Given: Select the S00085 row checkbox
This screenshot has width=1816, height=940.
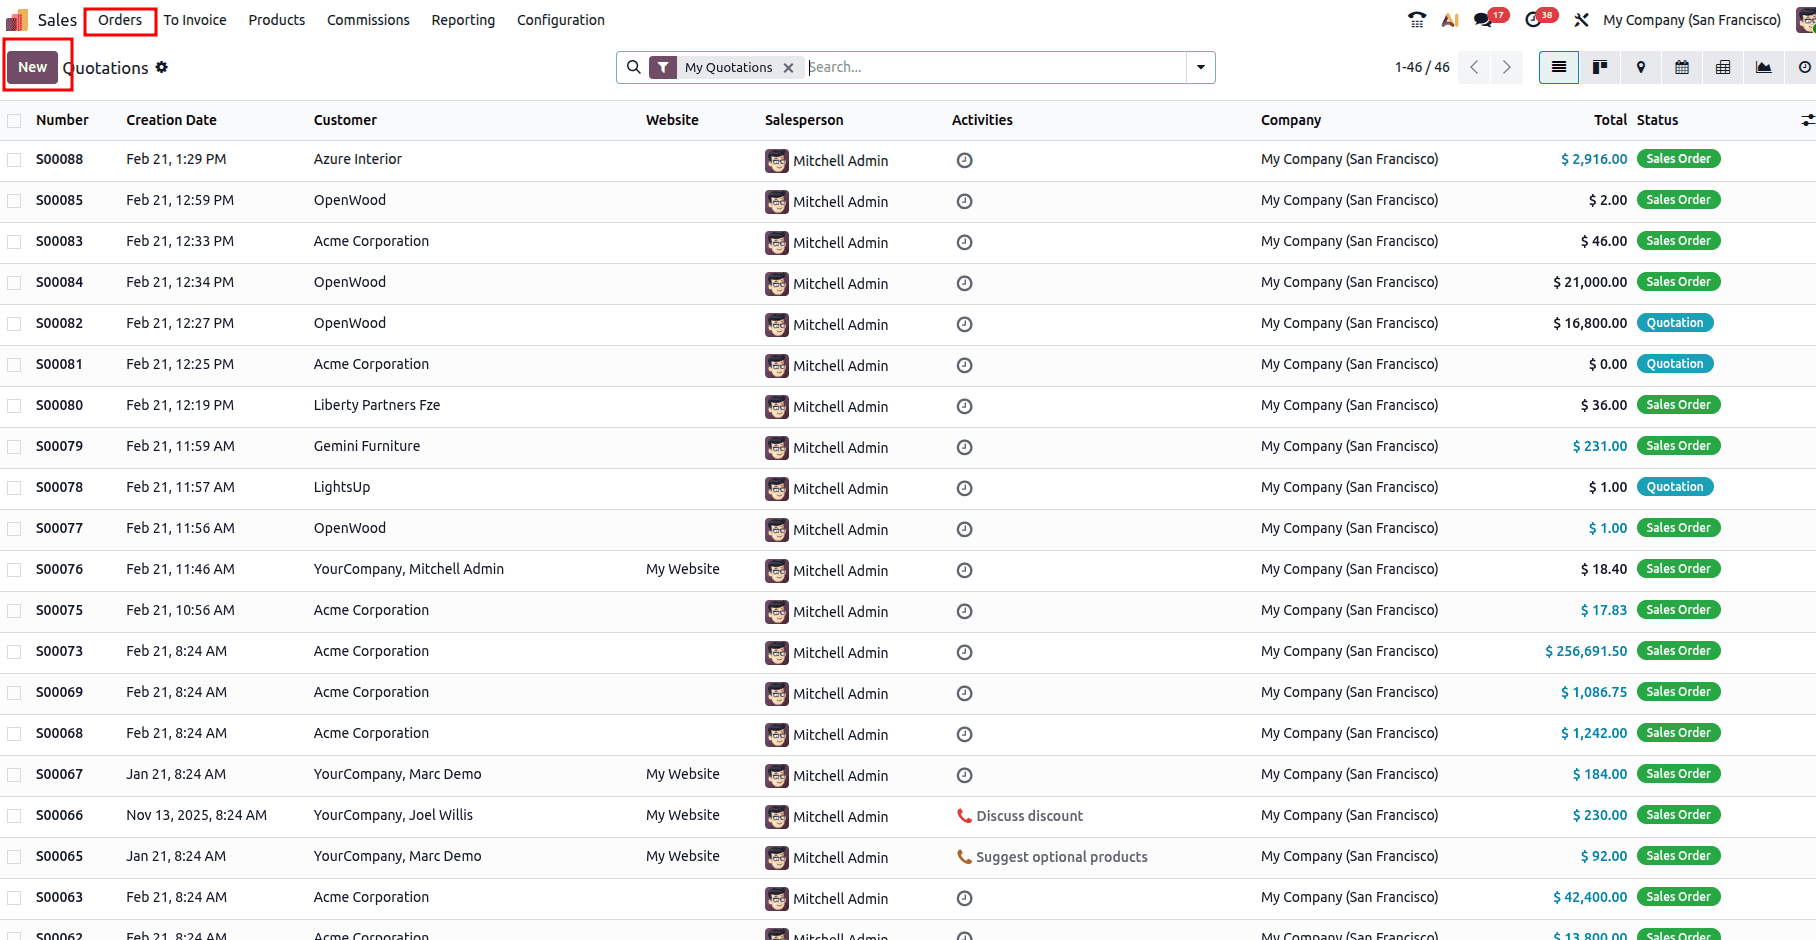Looking at the screenshot, I should click(14, 201).
